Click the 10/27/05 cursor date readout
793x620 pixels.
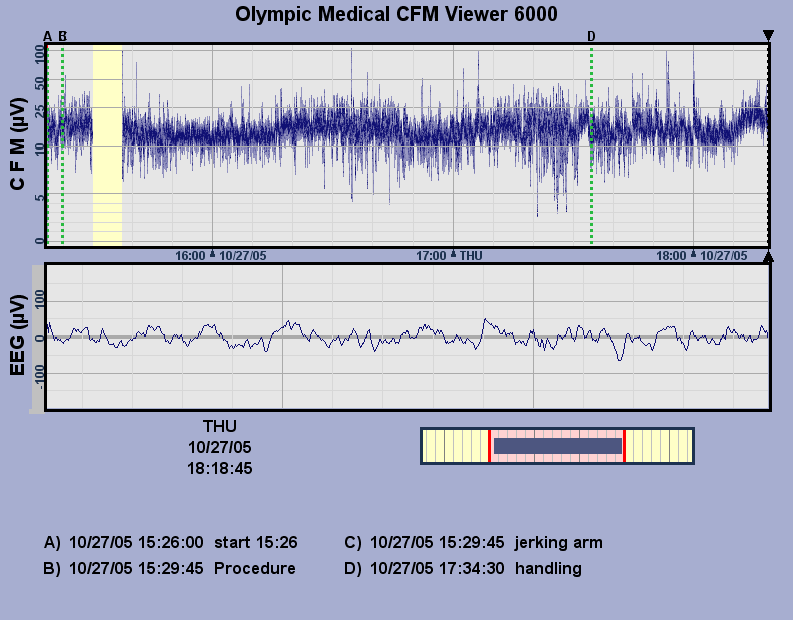[219, 448]
